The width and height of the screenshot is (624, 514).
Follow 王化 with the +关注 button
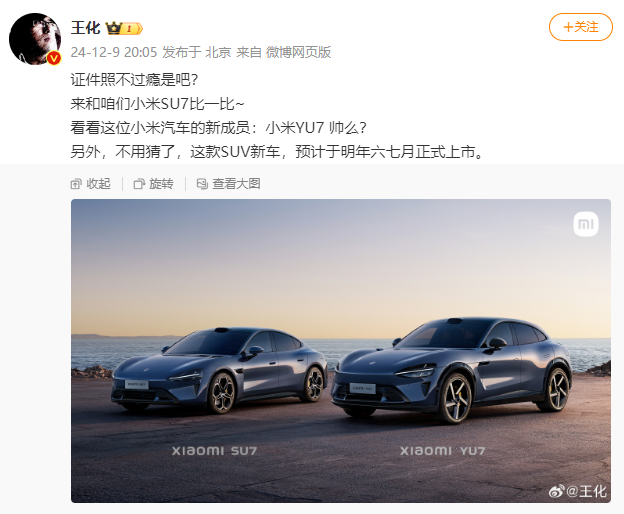581,27
